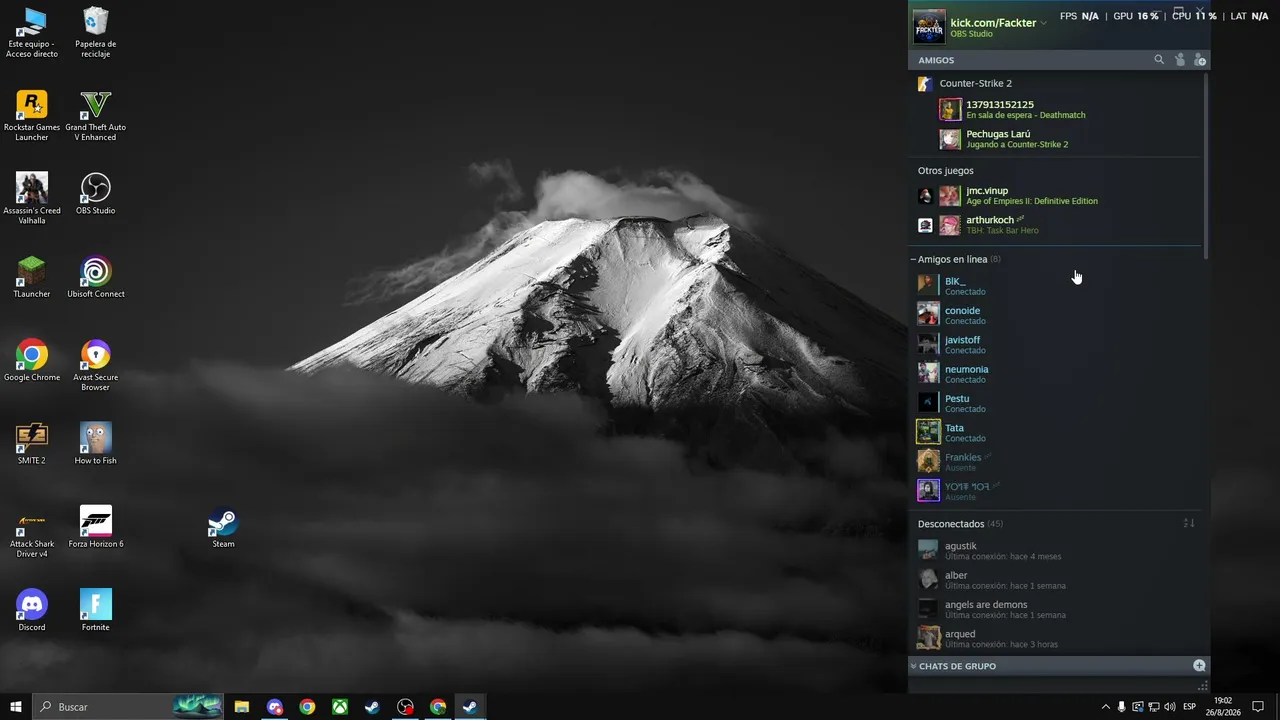Select offline friend angels are demons
Viewport: 1280px width, 720px height.
tap(1057, 609)
